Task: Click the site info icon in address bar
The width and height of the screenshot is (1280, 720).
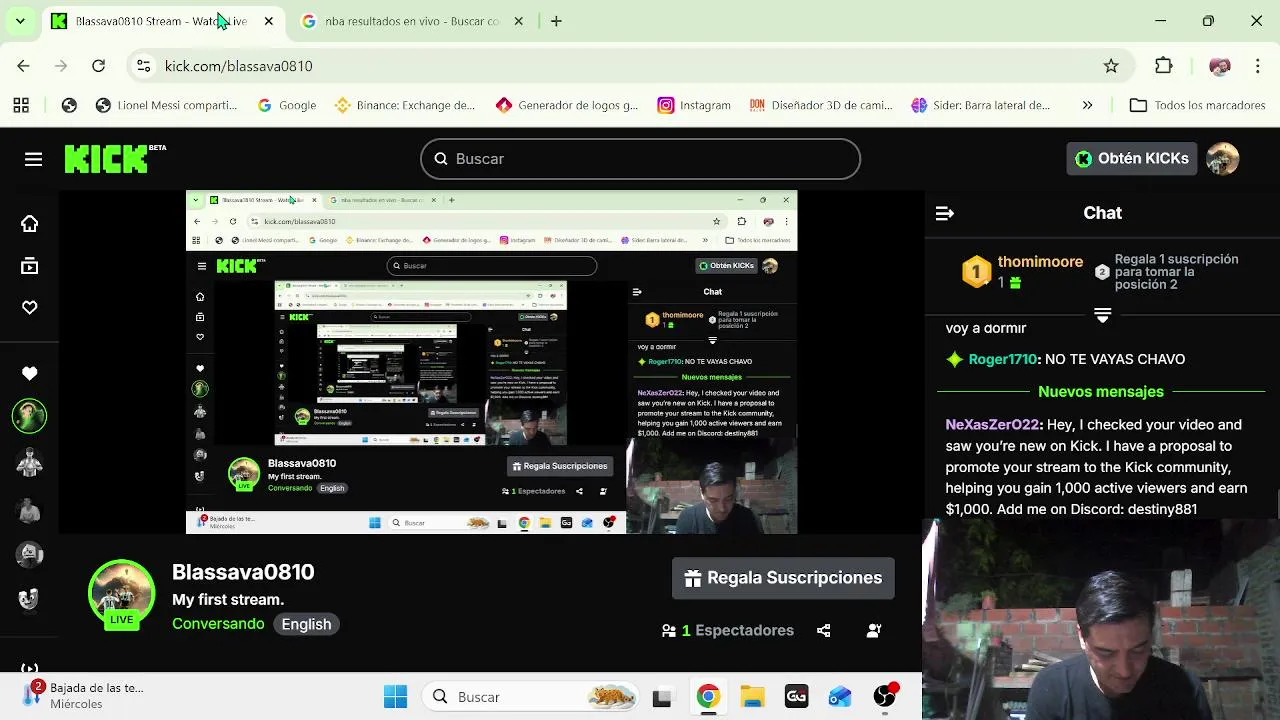Action: click(x=144, y=66)
